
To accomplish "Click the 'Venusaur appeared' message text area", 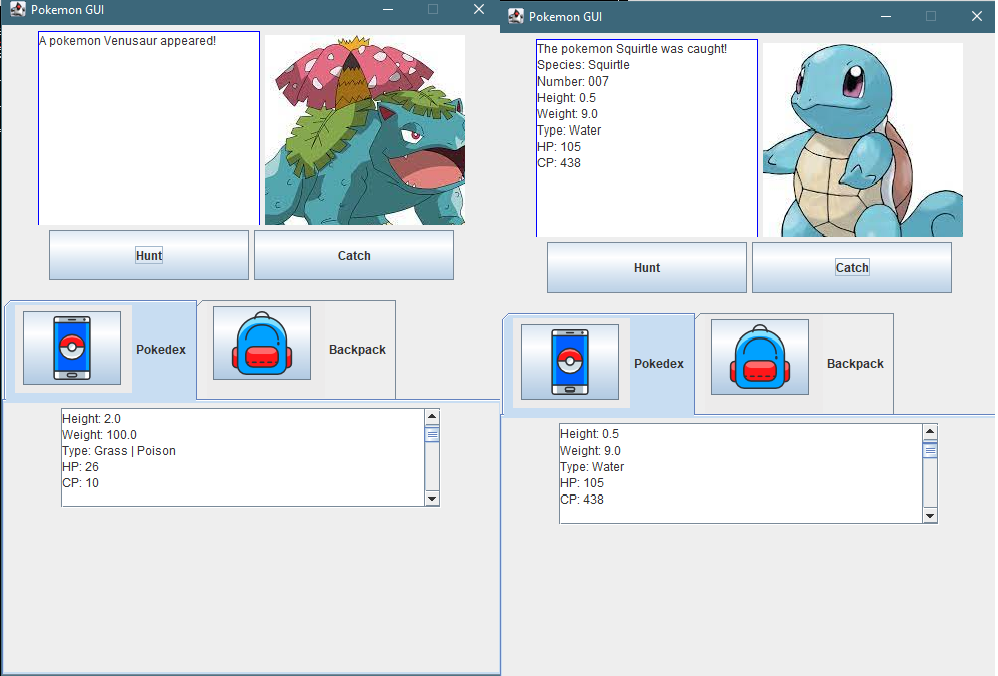I will coord(149,128).
